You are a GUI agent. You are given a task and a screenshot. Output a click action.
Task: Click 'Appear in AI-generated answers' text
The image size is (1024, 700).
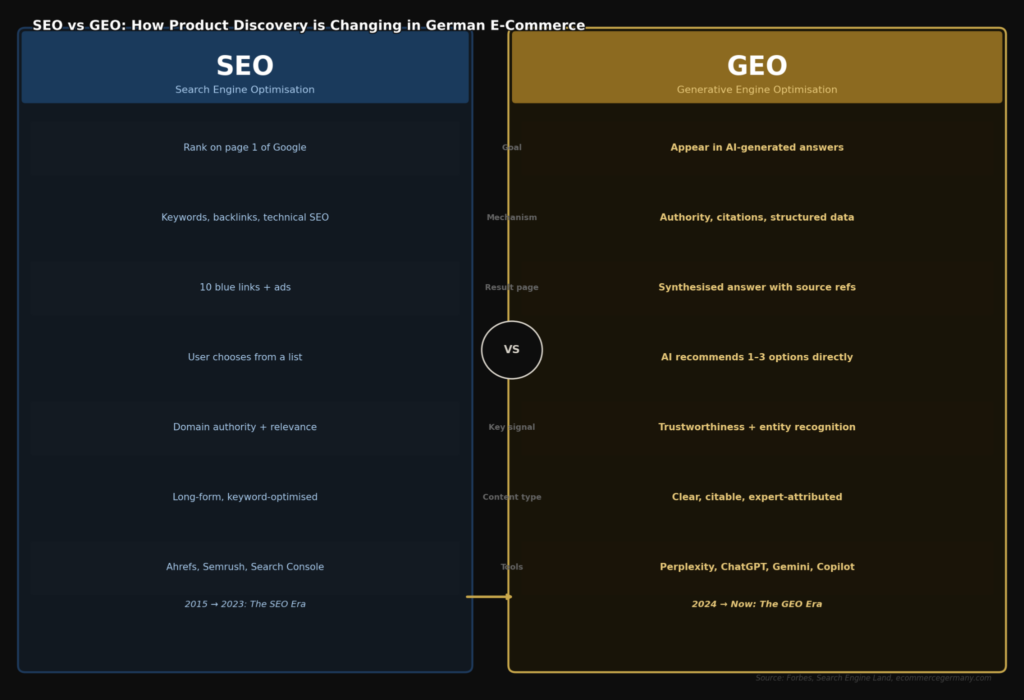[x=757, y=148]
